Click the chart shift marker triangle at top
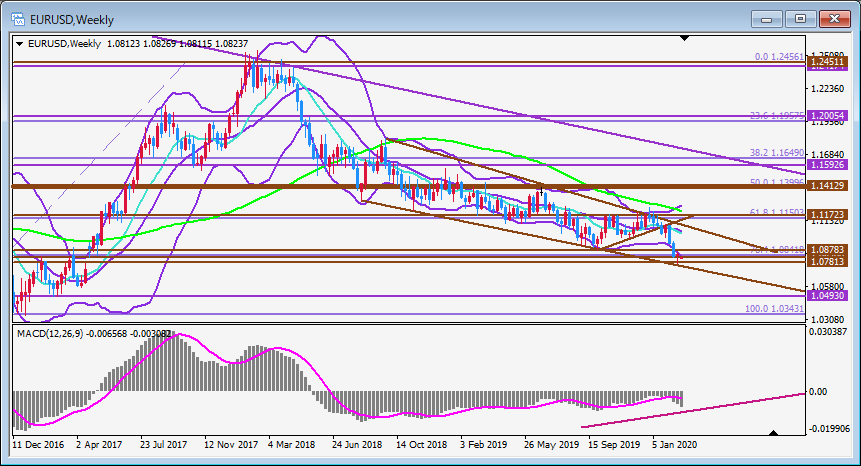This screenshot has width=861, height=466. [684, 38]
